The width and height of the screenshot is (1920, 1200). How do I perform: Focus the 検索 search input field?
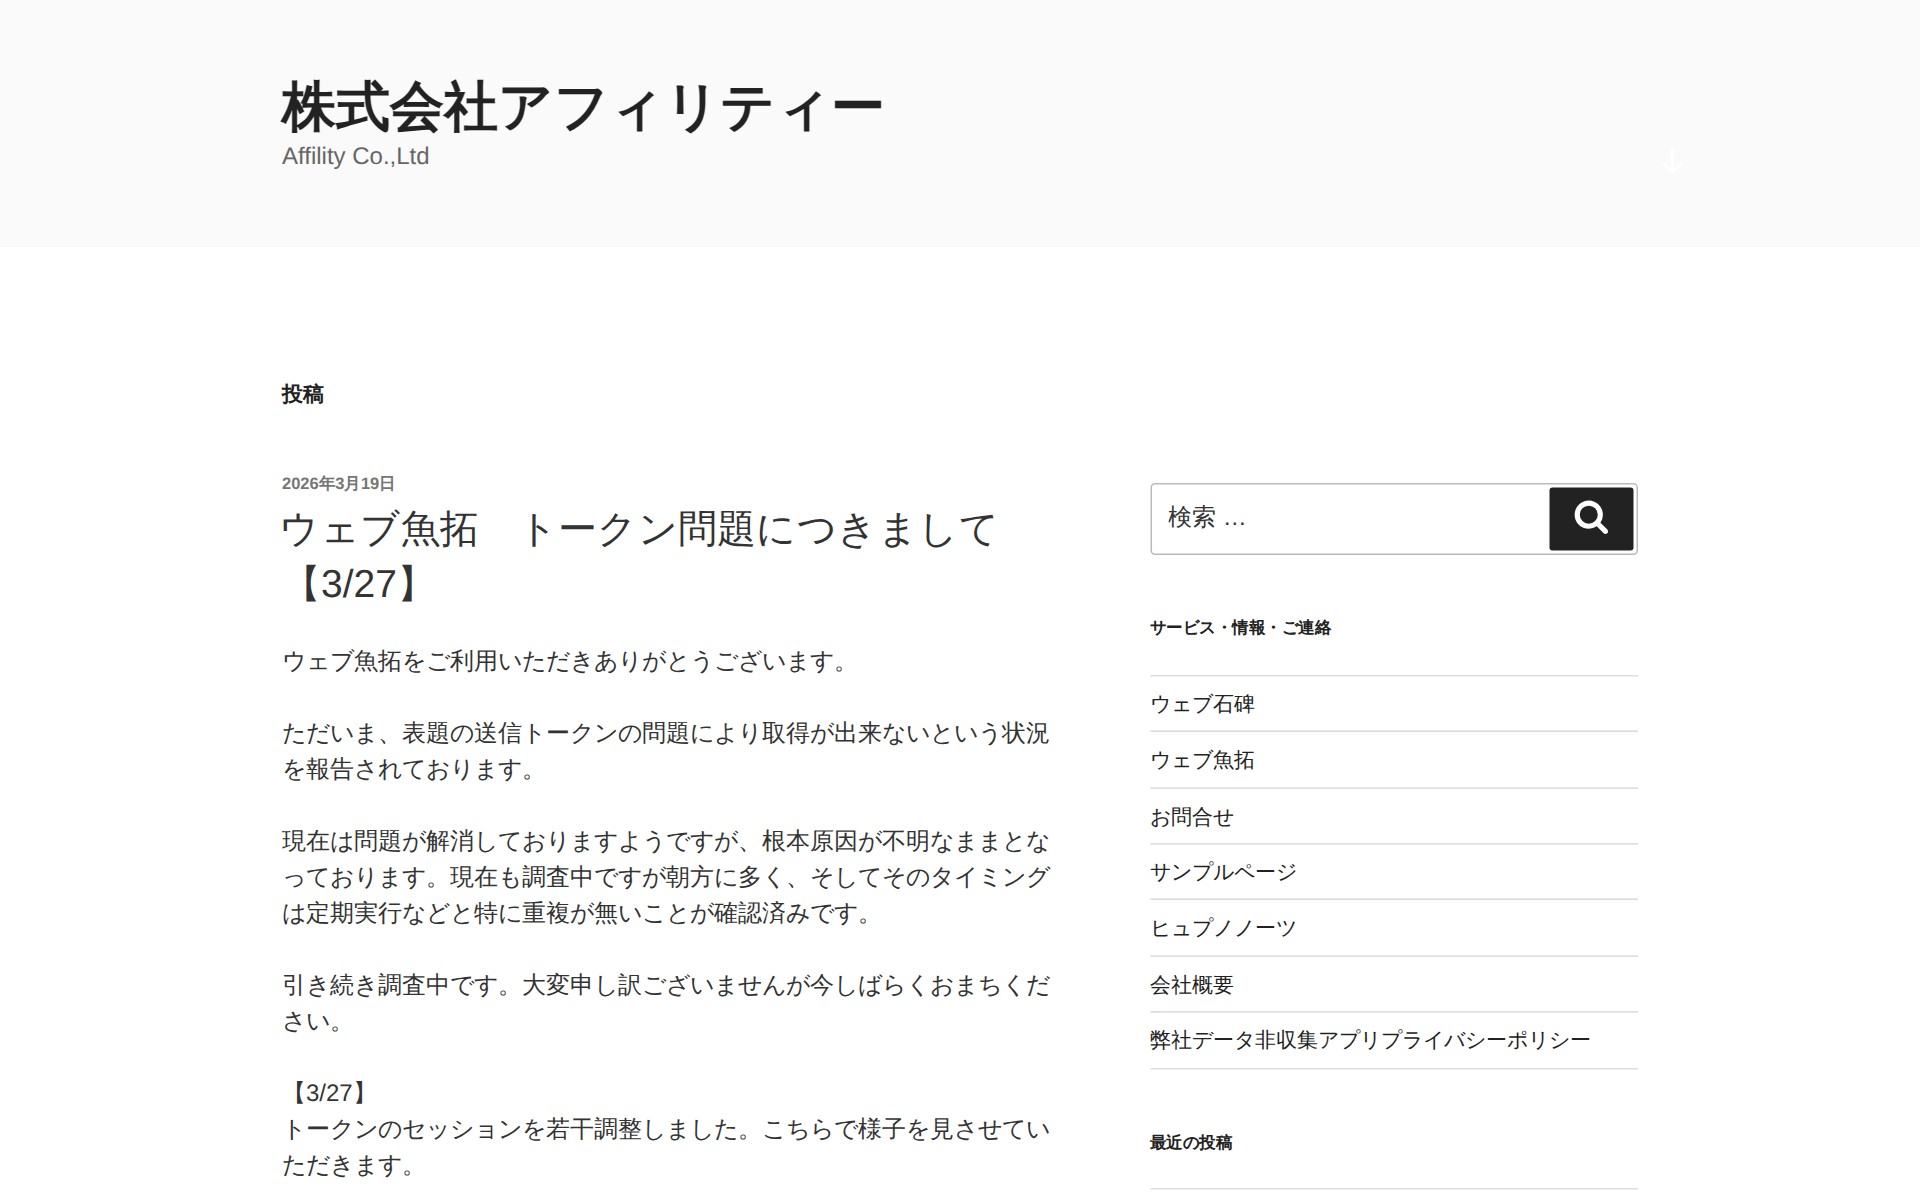point(1348,518)
